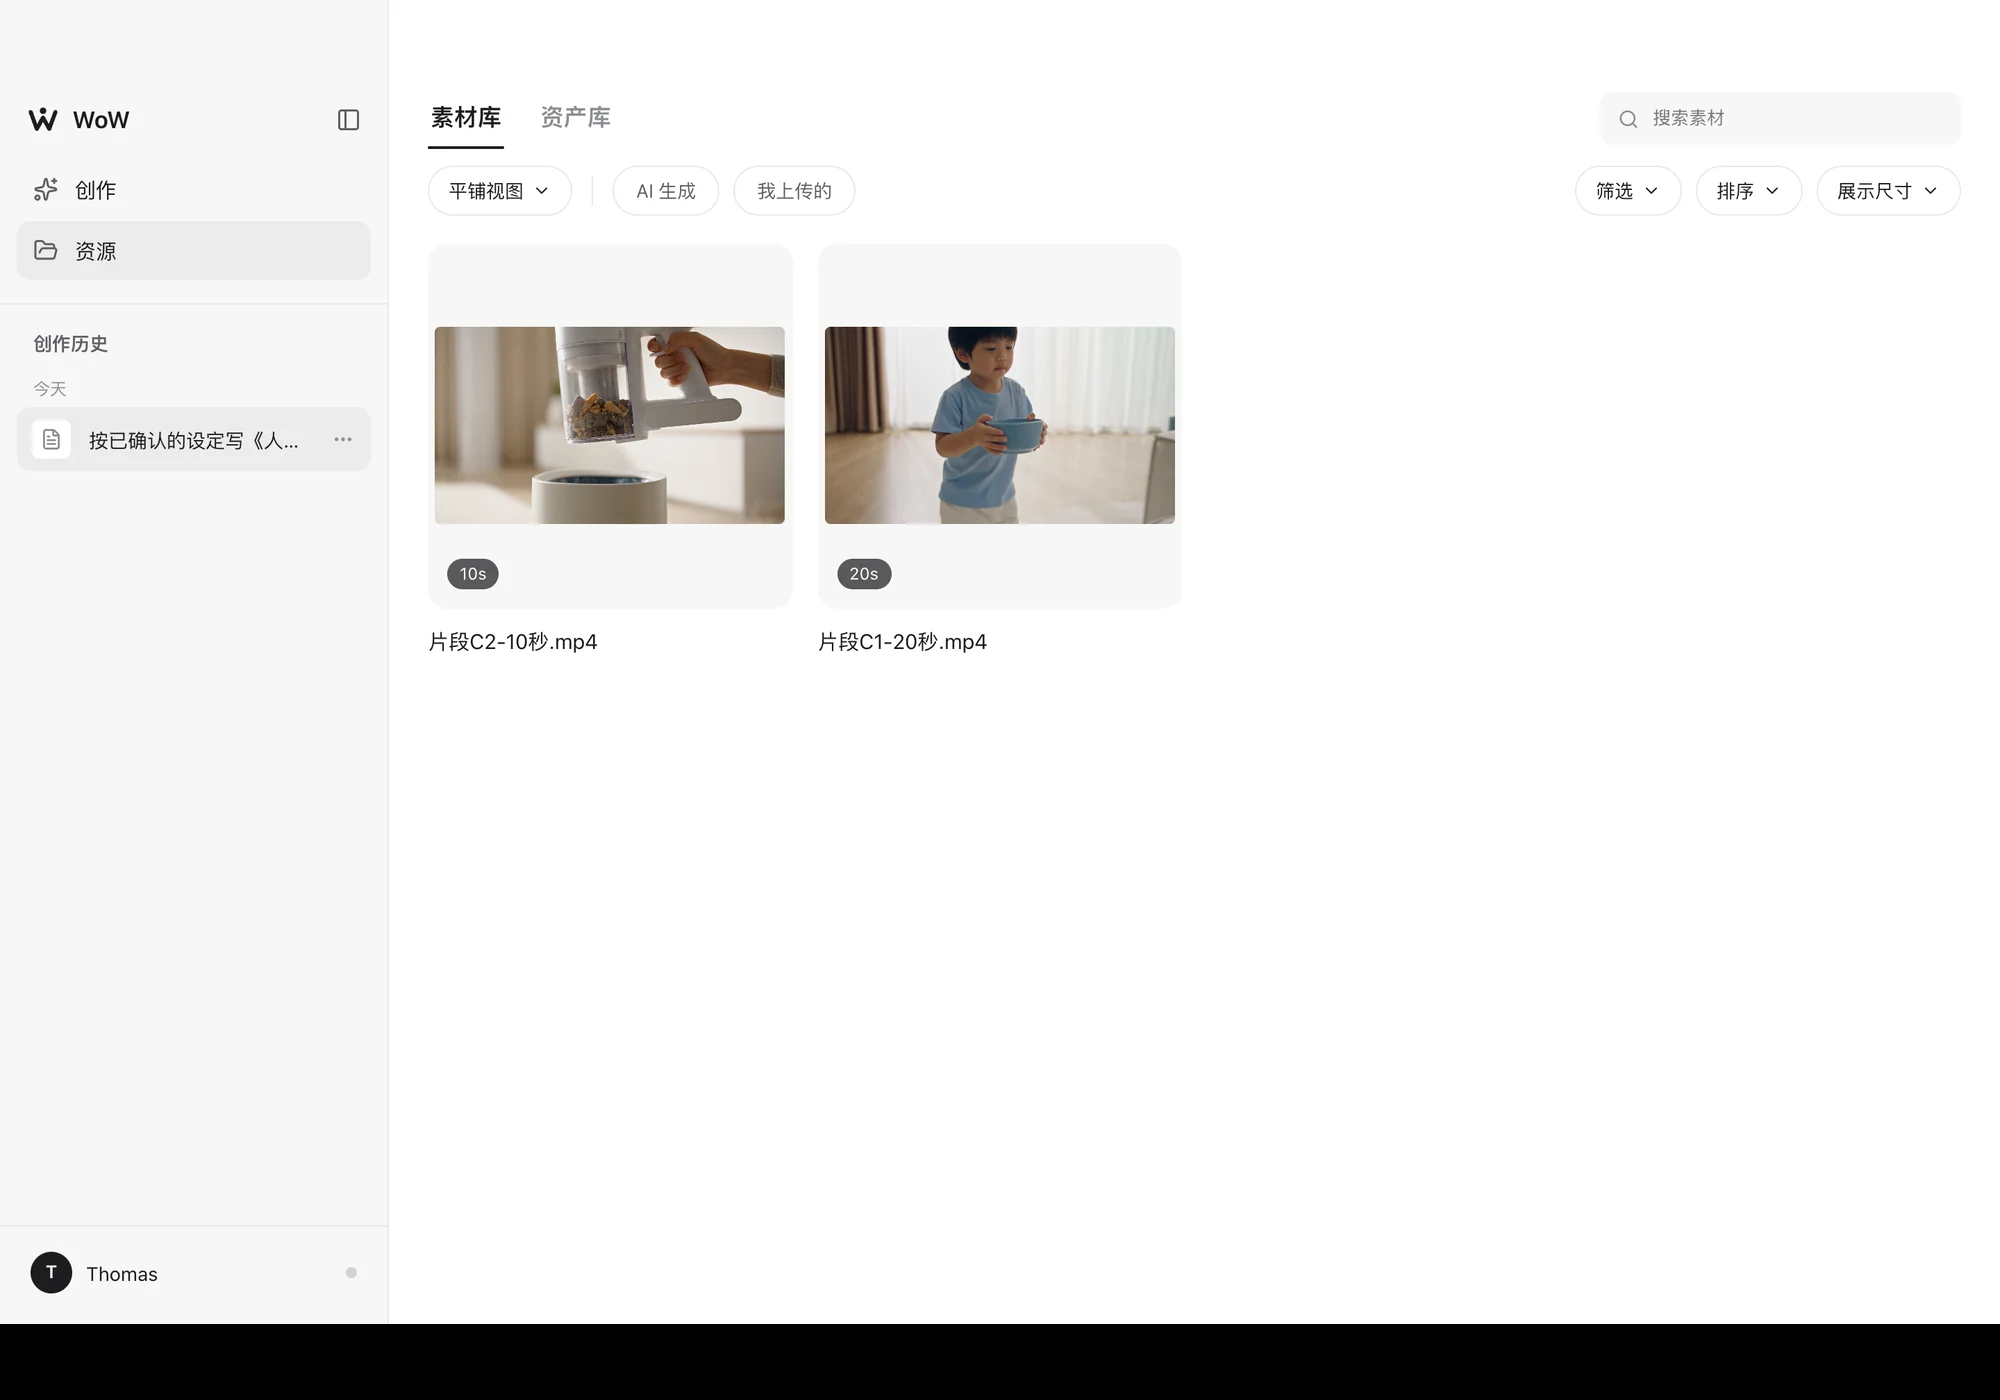Click the document icon of the history item

(51, 440)
